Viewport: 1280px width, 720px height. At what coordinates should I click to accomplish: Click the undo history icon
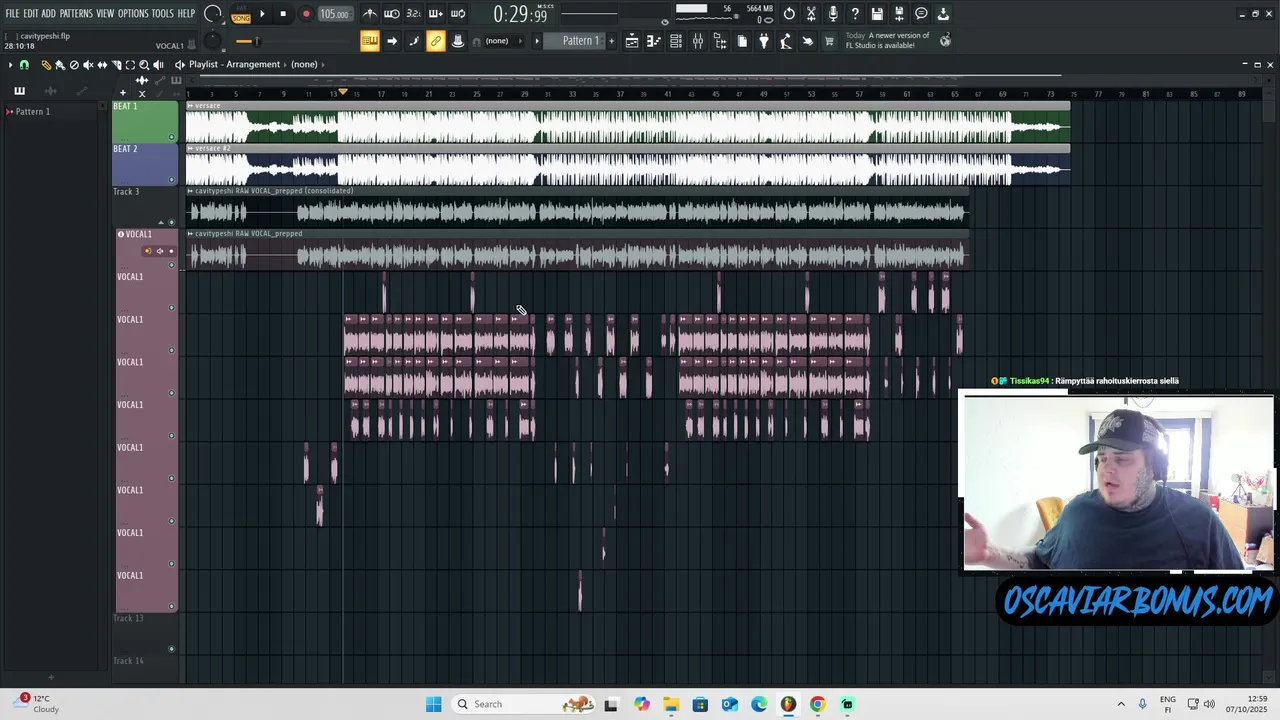[789, 14]
